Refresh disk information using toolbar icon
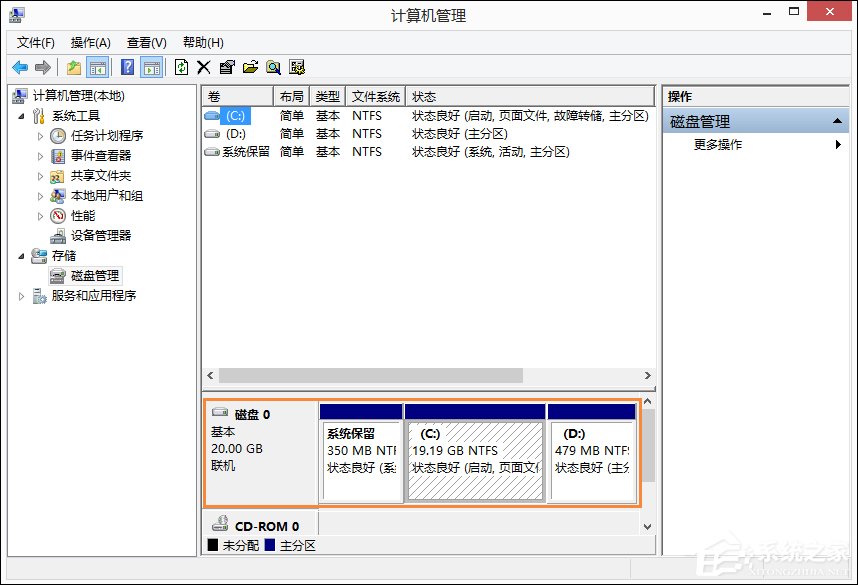 [x=180, y=66]
